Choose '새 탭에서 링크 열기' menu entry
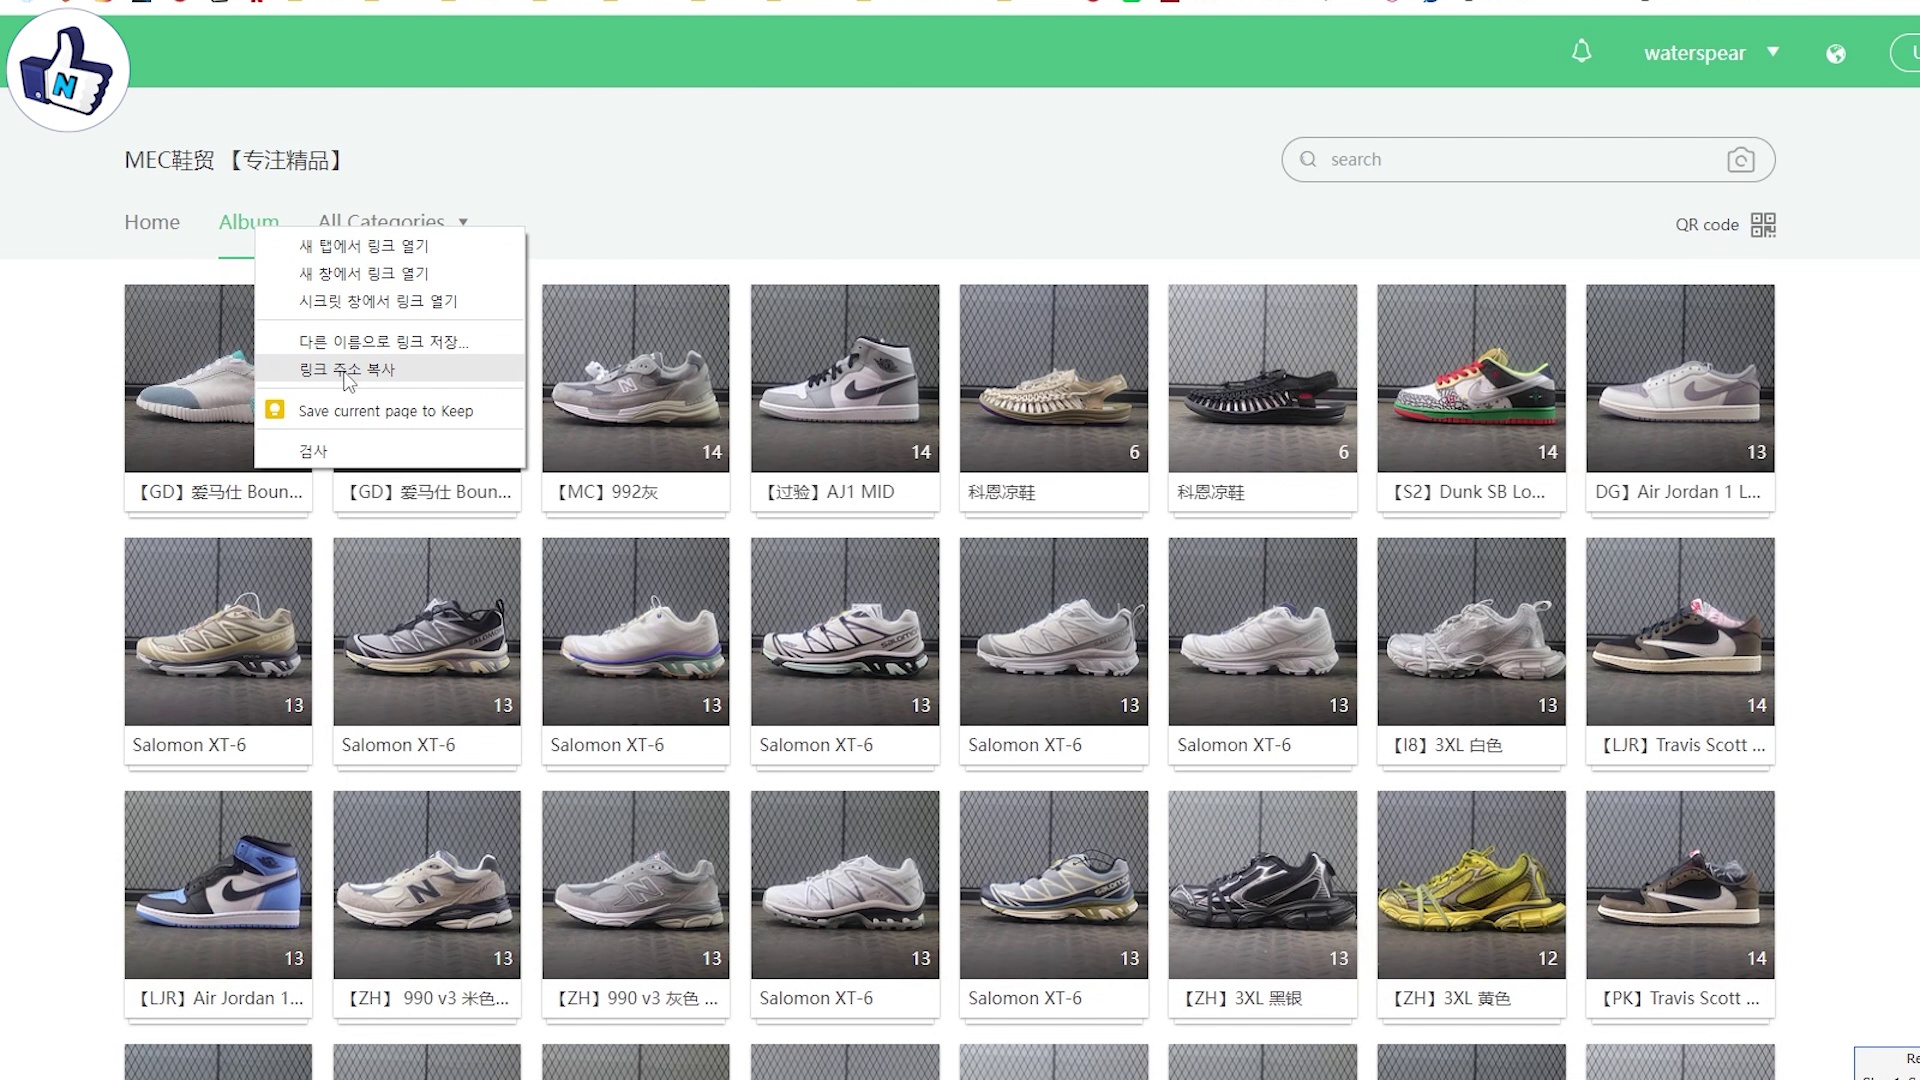The height and width of the screenshot is (1080, 1920). point(364,246)
